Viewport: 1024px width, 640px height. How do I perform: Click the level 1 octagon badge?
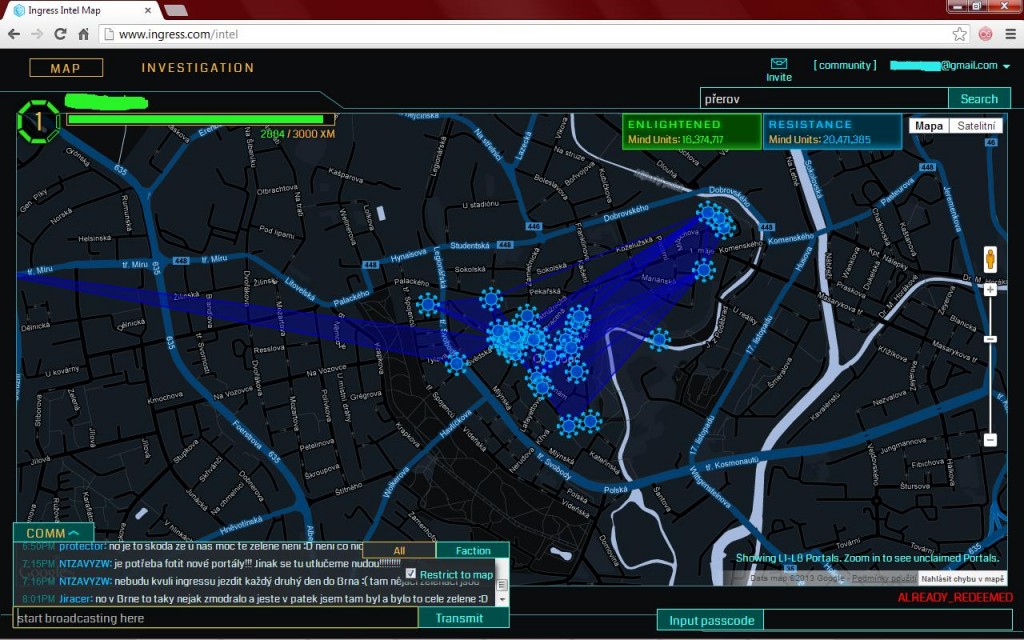(39, 121)
